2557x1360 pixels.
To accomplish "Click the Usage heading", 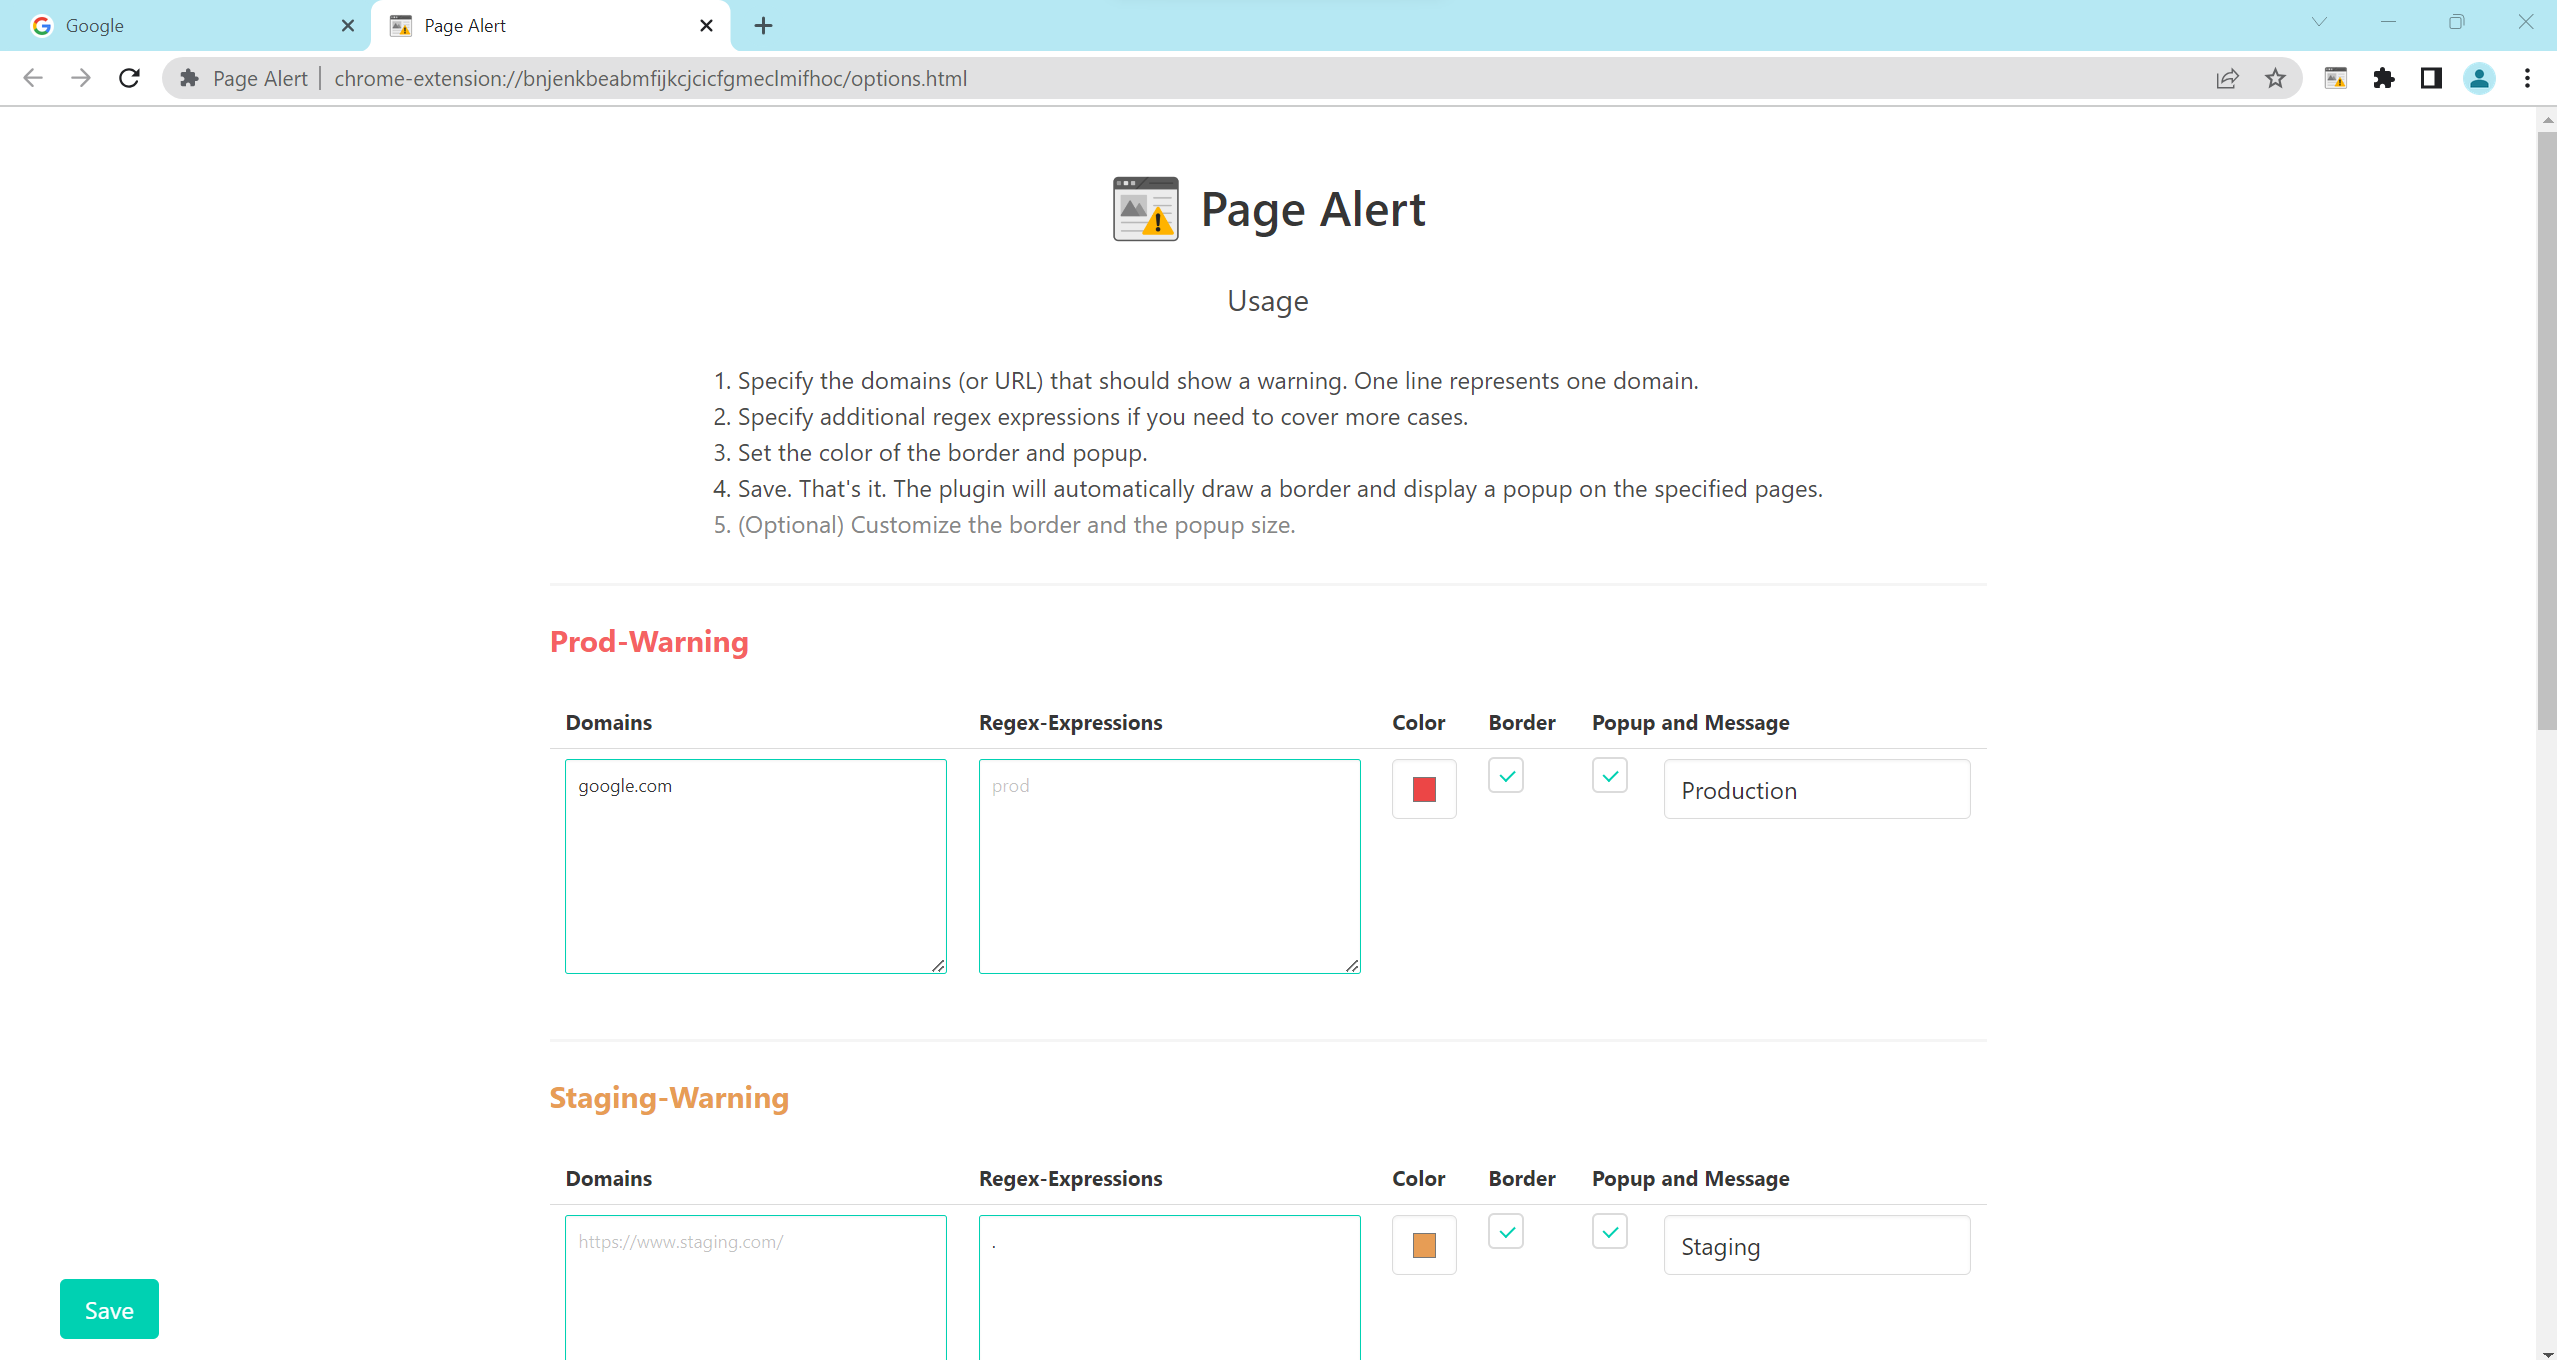I will click(1268, 301).
